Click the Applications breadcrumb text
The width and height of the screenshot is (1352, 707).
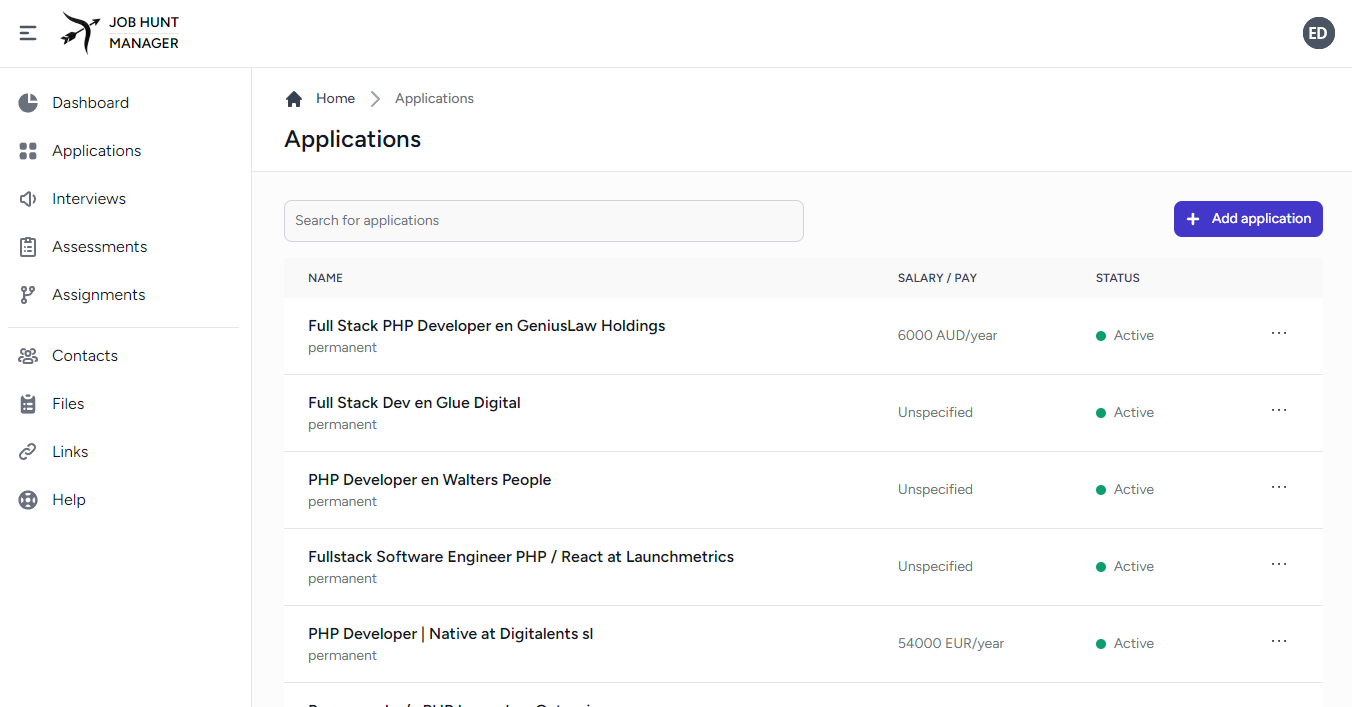click(434, 99)
